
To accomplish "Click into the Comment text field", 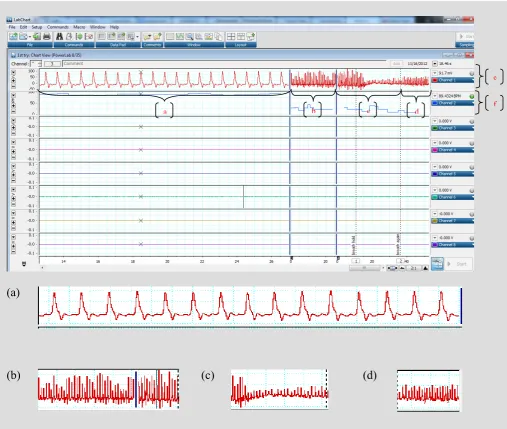I will point(224,64).
